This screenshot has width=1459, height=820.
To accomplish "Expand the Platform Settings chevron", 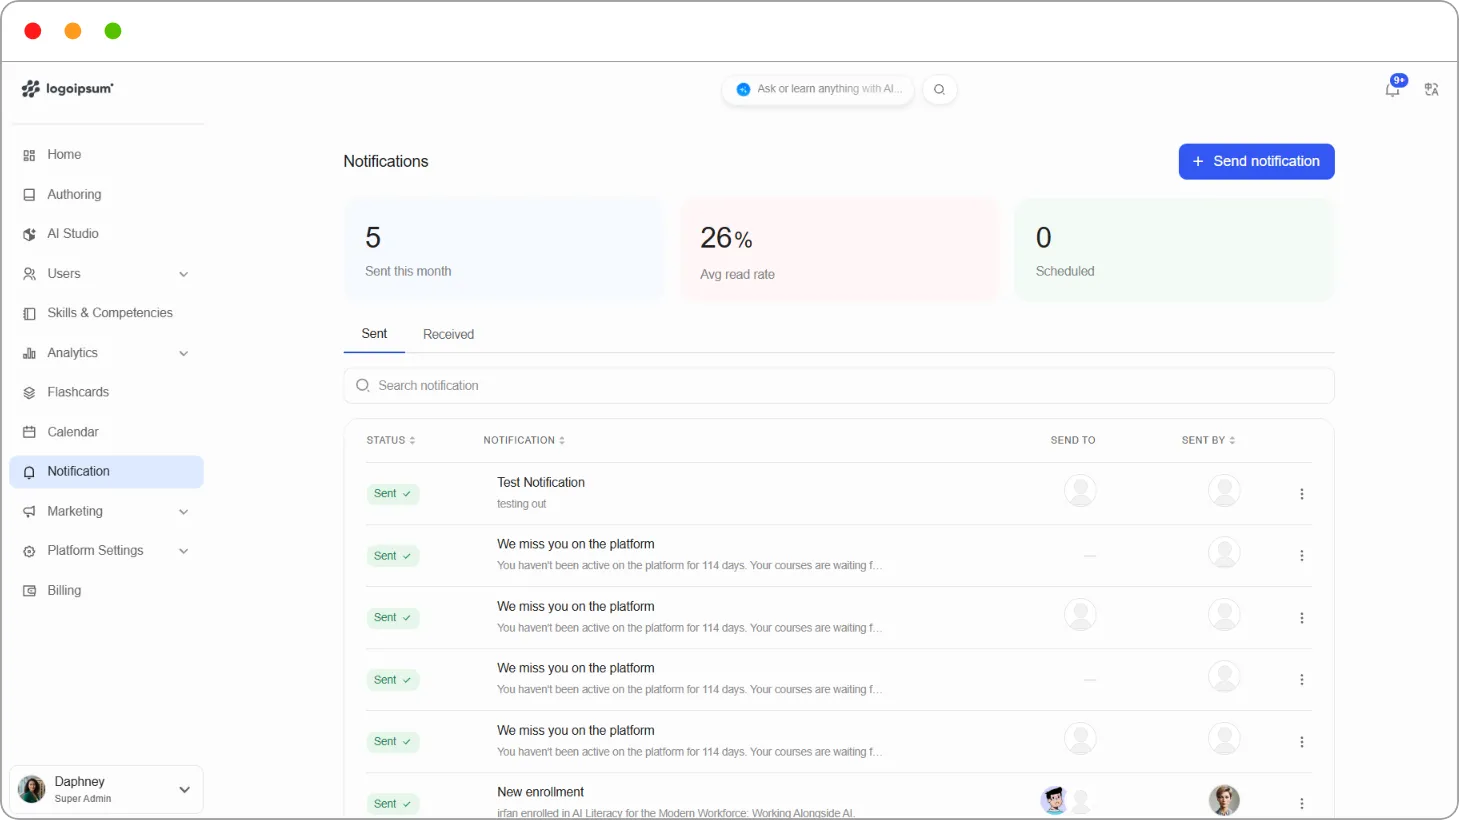I will pyautogui.click(x=183, y=551).
